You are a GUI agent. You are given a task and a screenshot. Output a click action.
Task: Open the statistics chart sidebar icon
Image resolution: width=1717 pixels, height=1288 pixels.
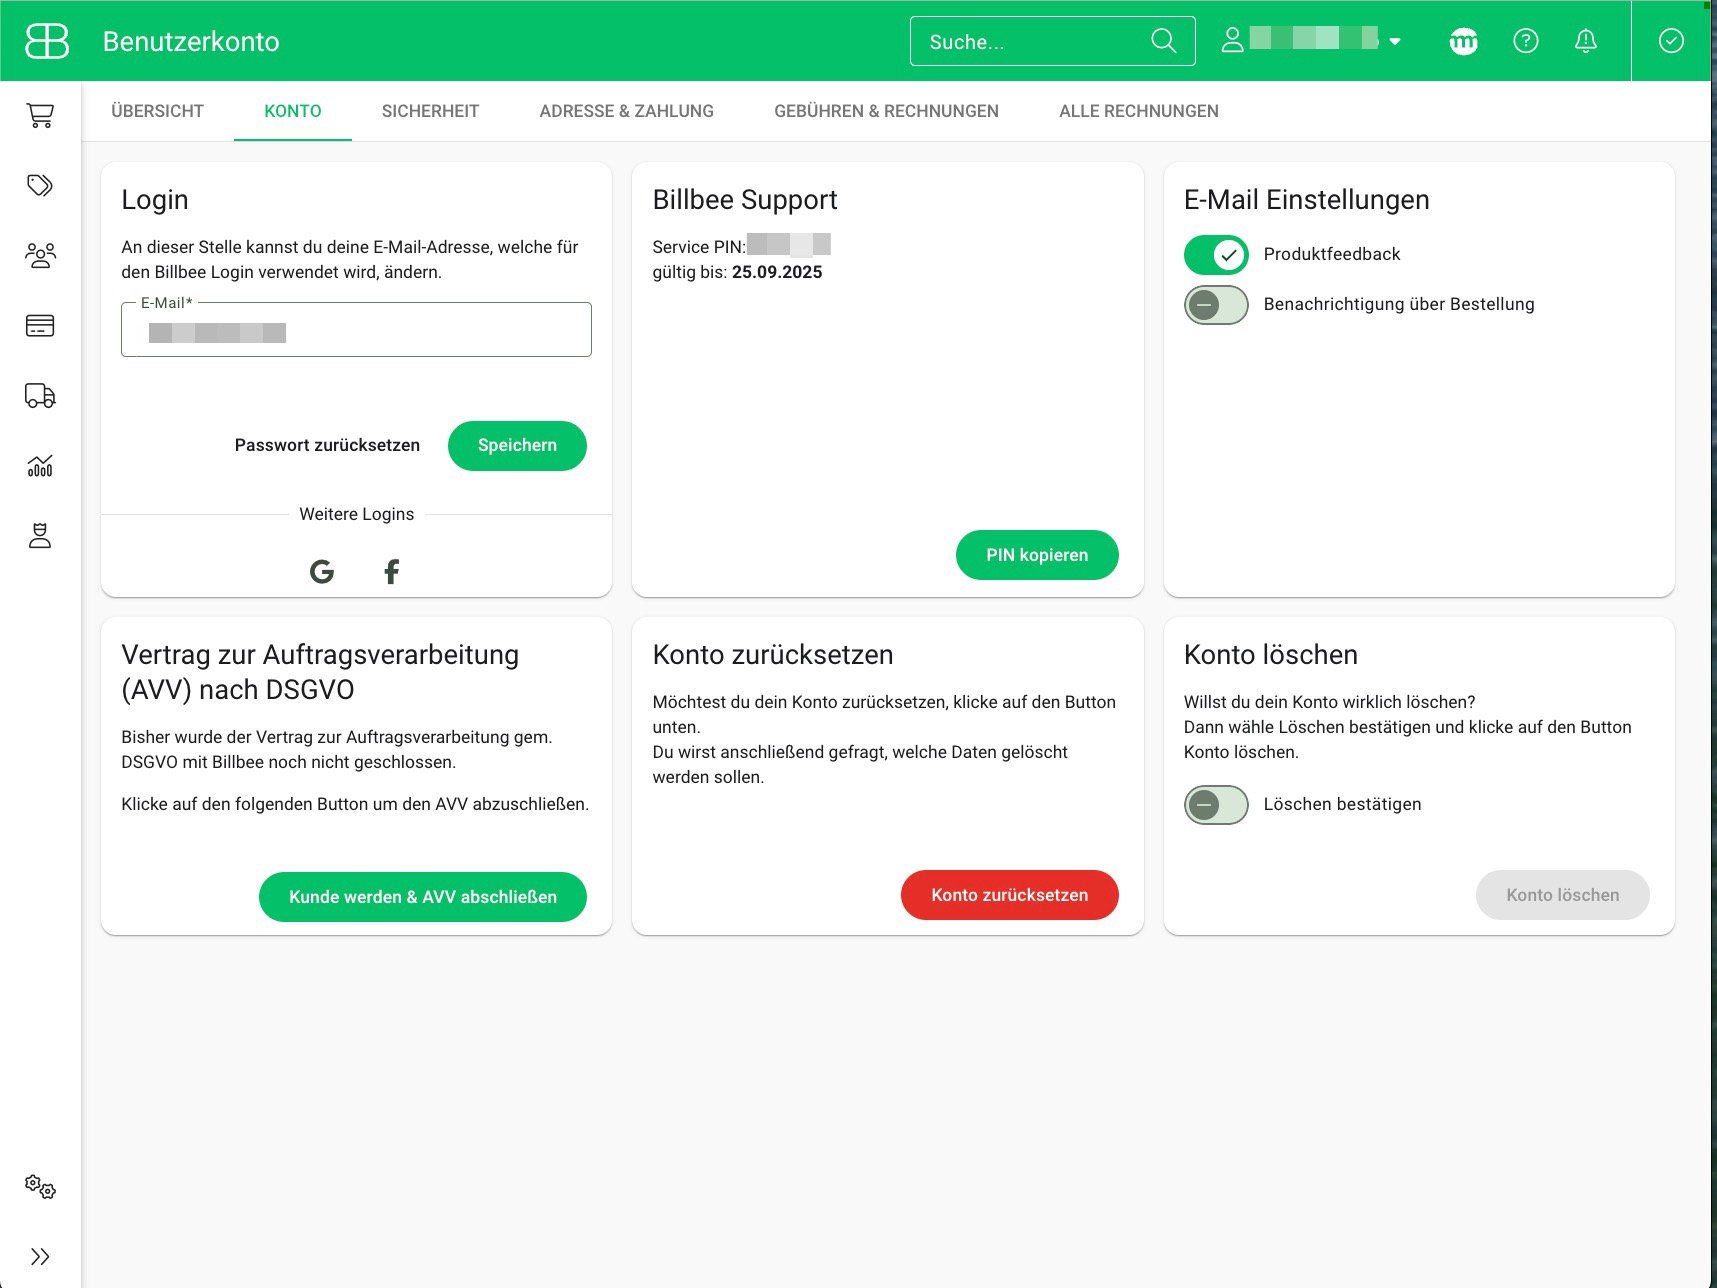[x=40, y=466]
